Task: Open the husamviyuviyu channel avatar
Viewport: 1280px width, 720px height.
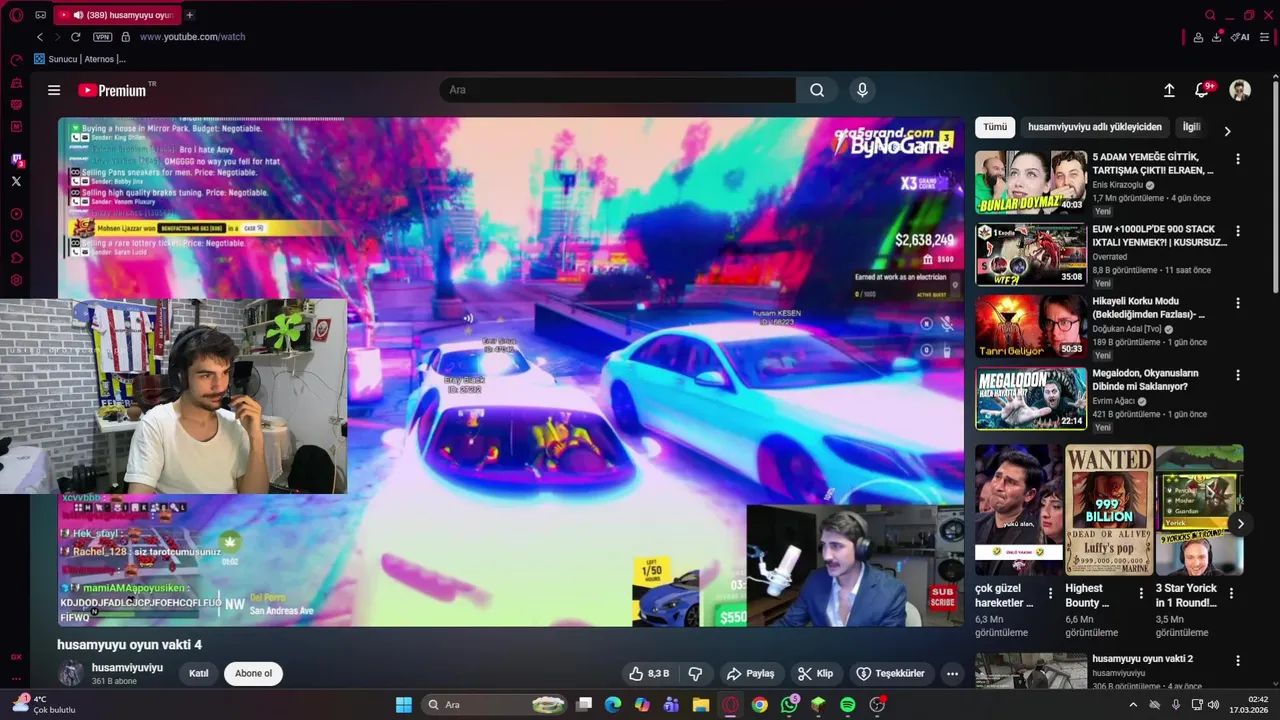Action: click(71, 673)
